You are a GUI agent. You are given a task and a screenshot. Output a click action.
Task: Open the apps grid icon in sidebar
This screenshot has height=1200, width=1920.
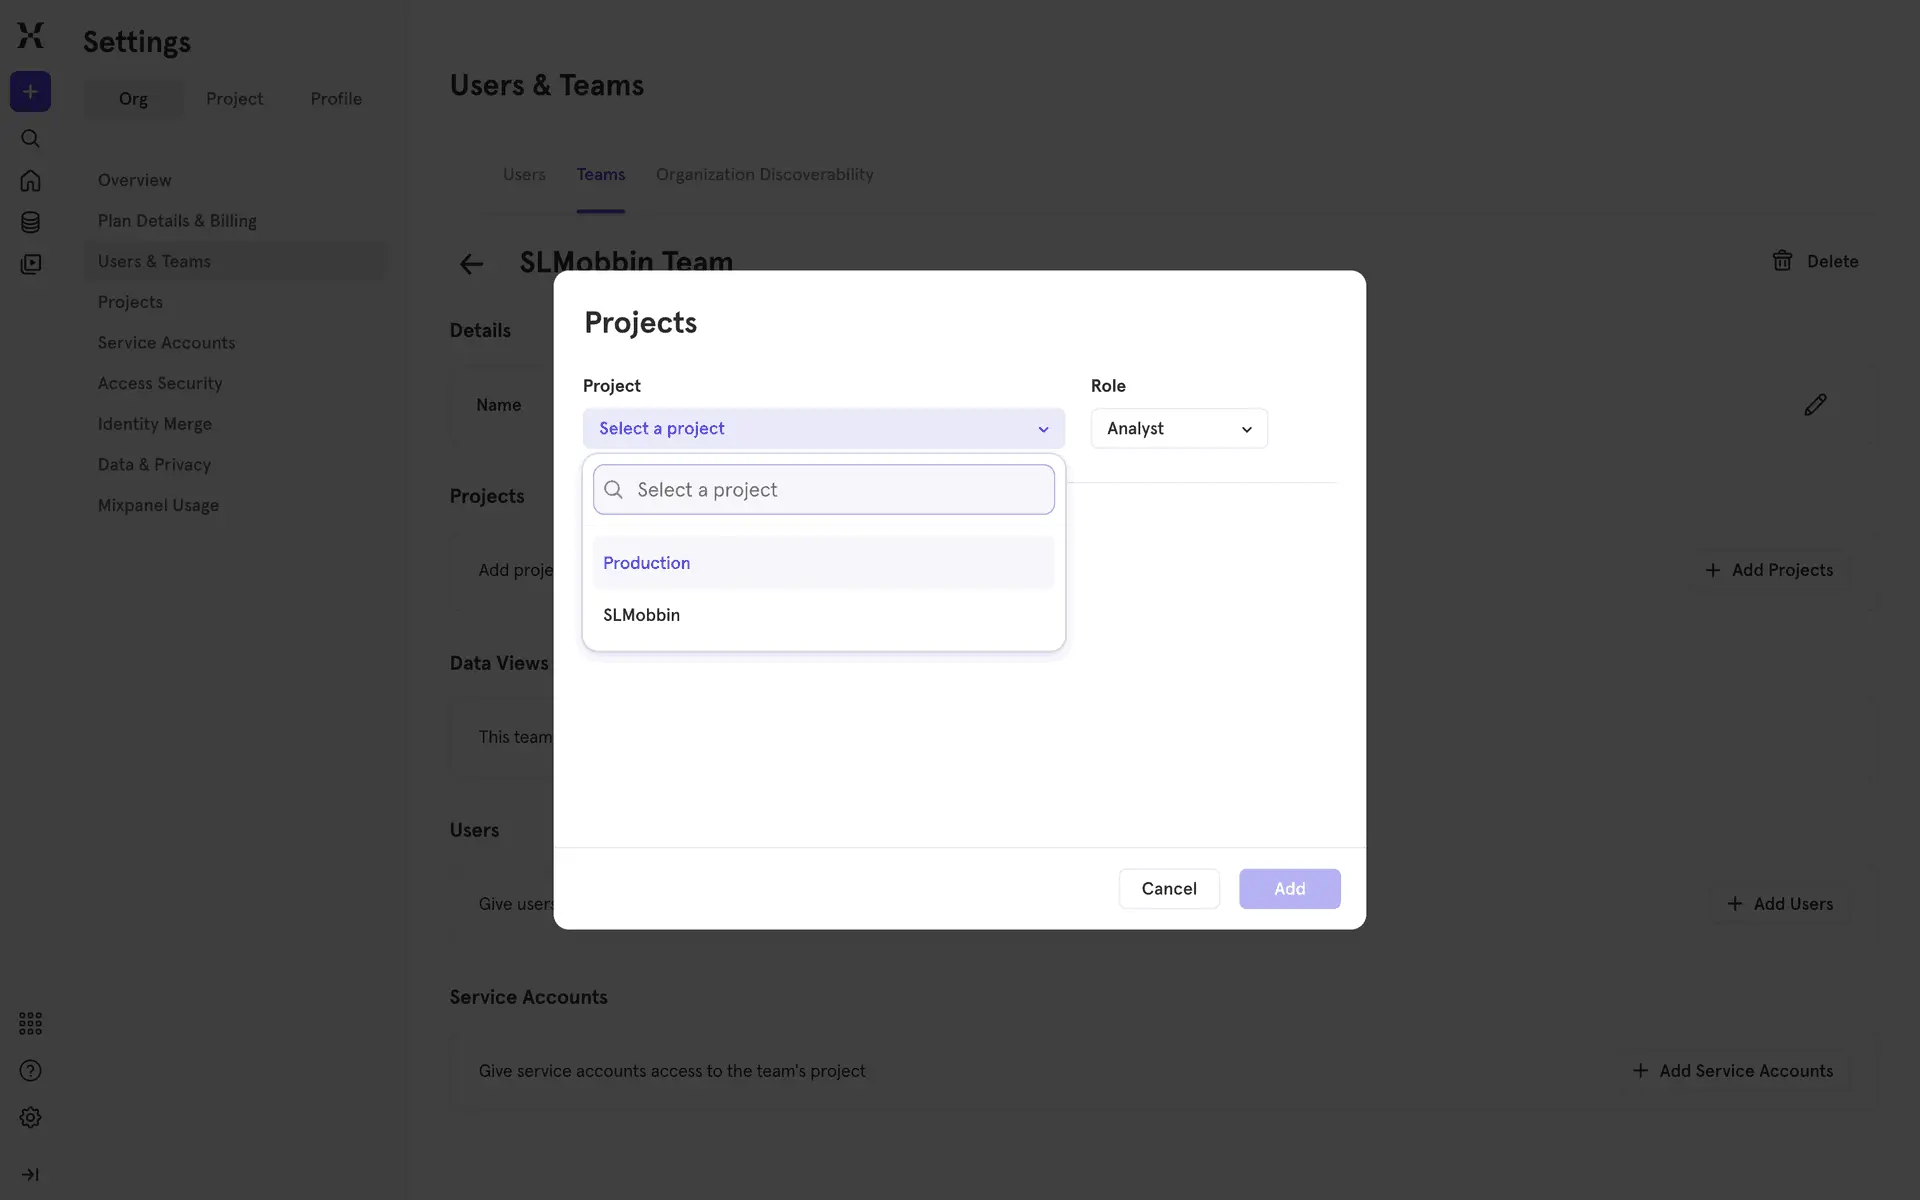(x=30, y=1023)
